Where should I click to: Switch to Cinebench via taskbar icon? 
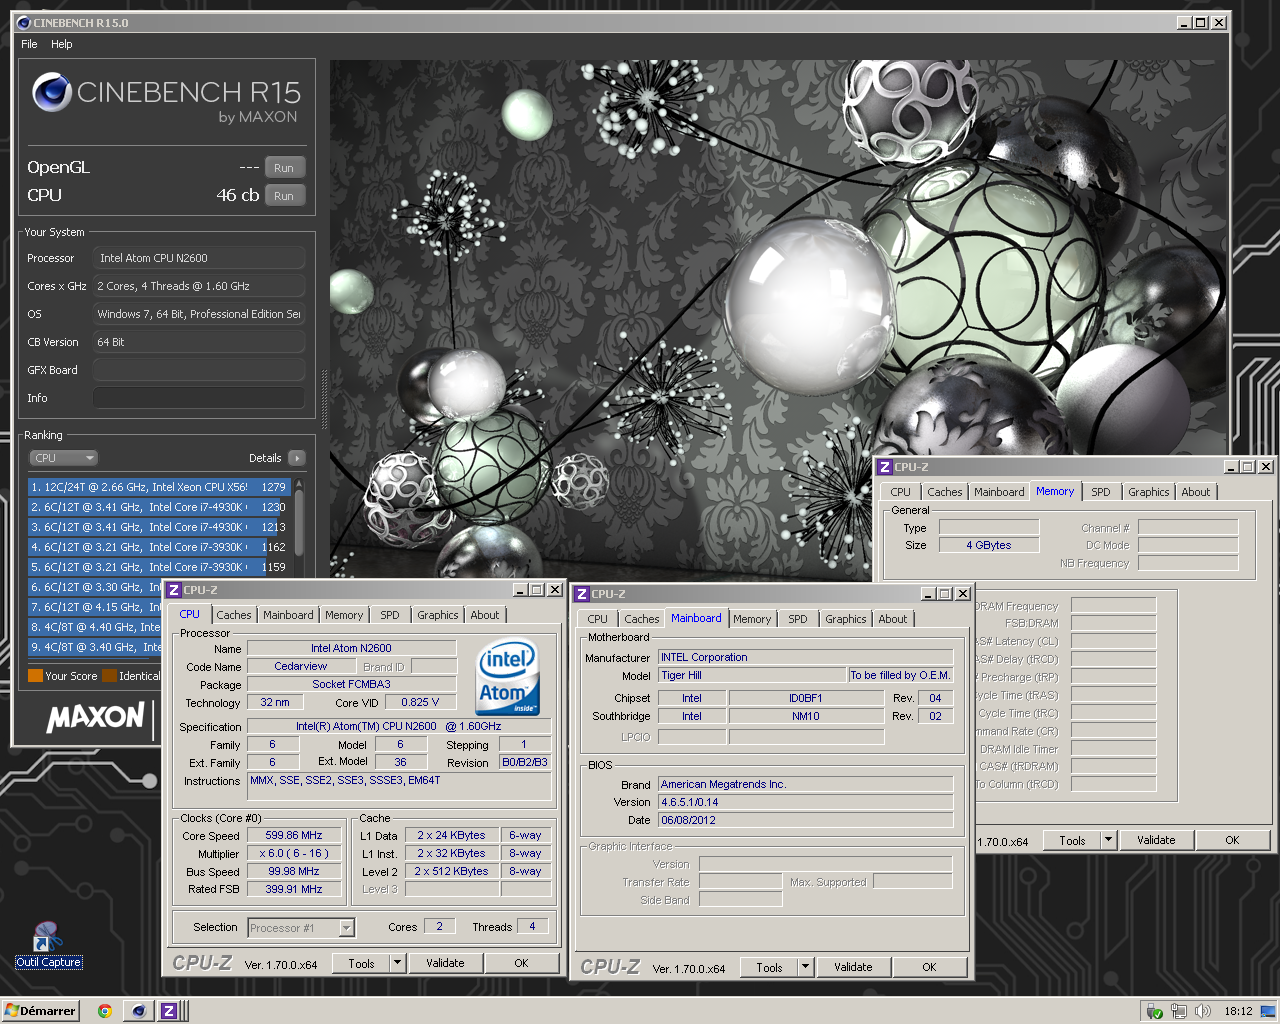(x=138, y=1011)
